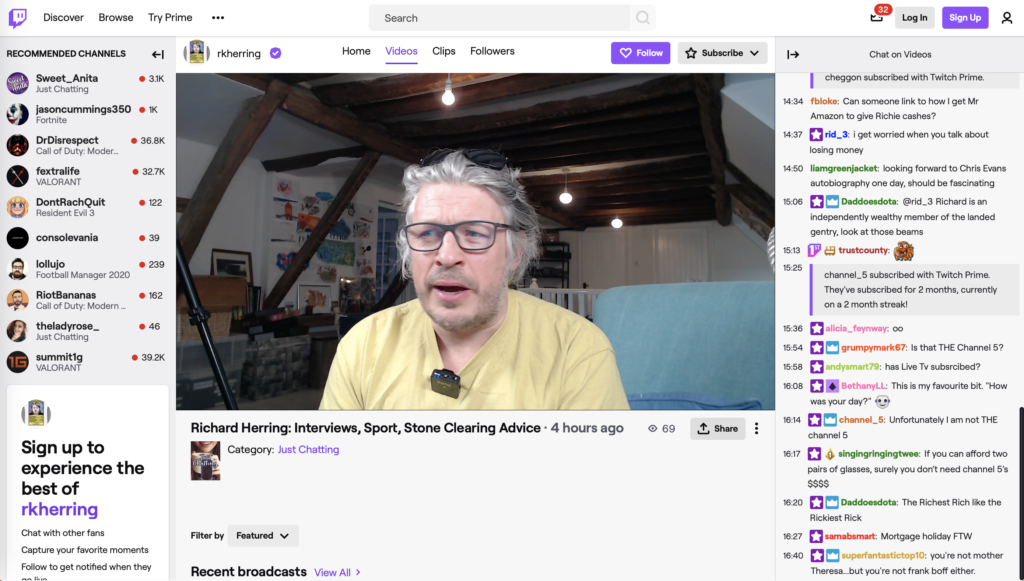Open superfantastictop10's username in chat

[882, 556]
